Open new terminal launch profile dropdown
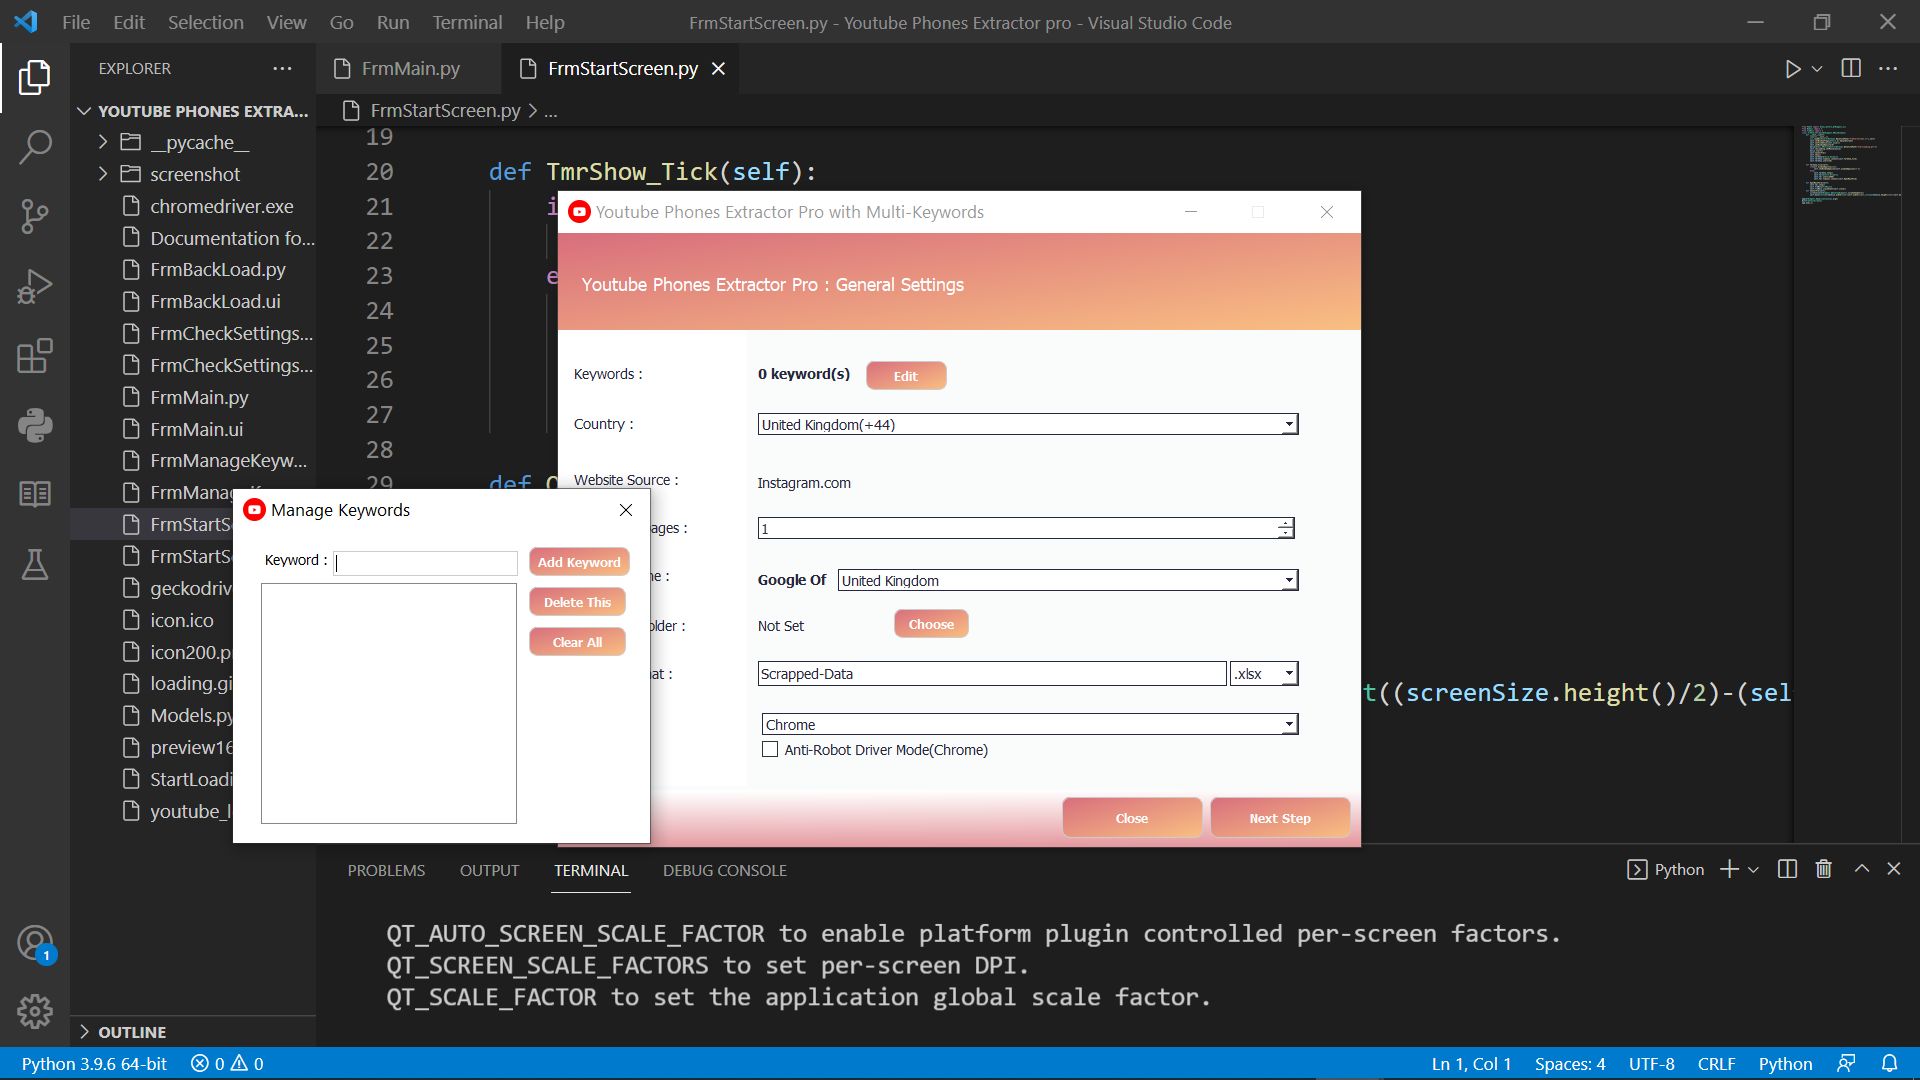Viewport: 1920px width, 1080px height. (1753, 869)
